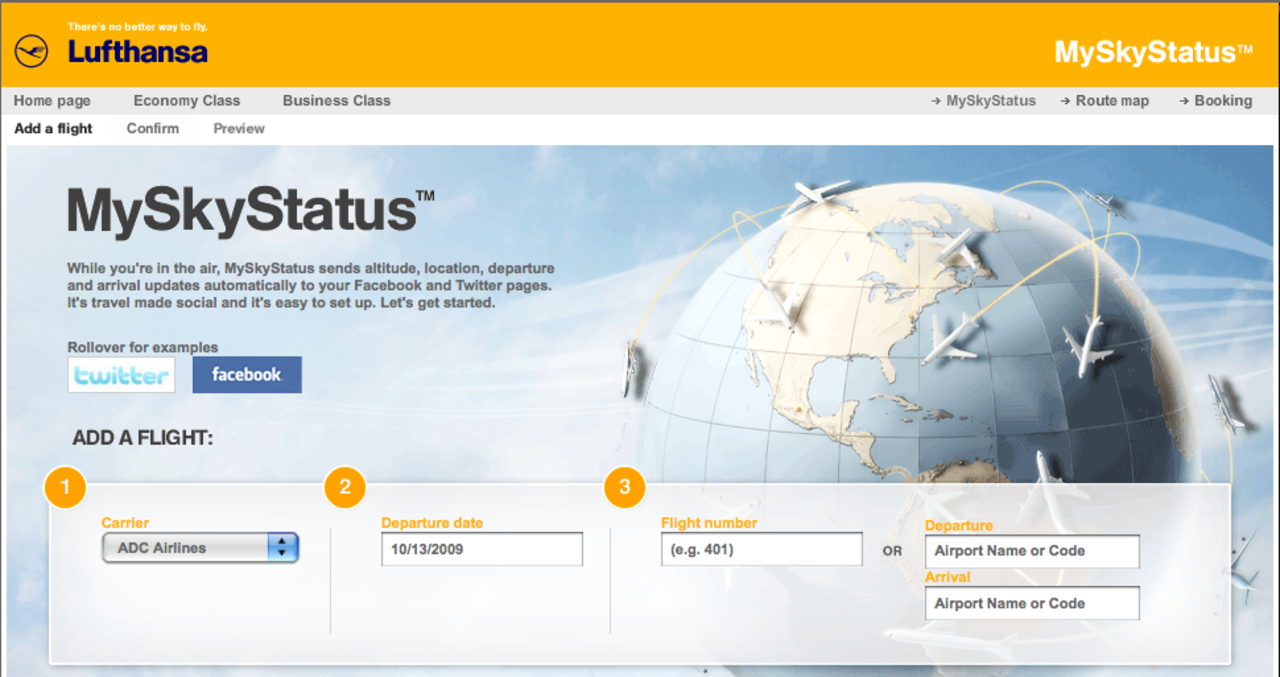This screenshot has width=1280, height=677.
Task: Open the Booking page link
Action: click(x=1222, y=100)
